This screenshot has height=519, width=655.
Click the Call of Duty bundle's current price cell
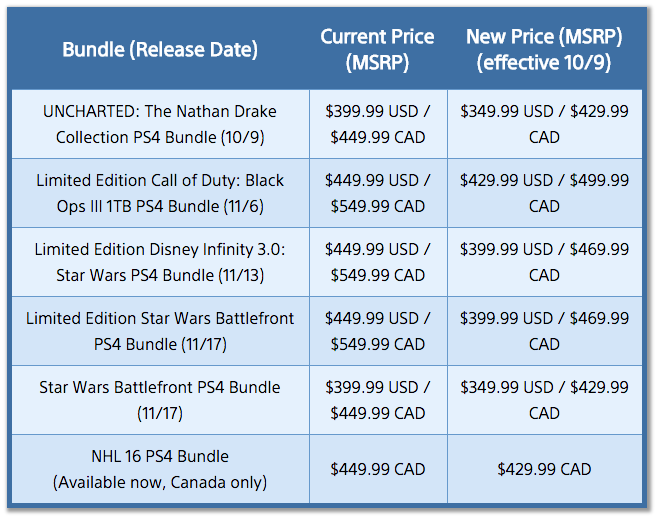coord(378,193)
